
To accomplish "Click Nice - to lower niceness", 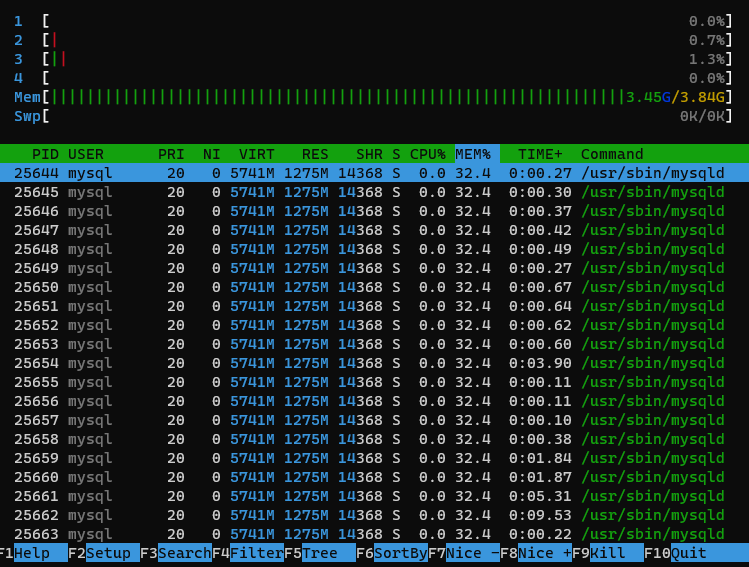I will tap(473, 553).
